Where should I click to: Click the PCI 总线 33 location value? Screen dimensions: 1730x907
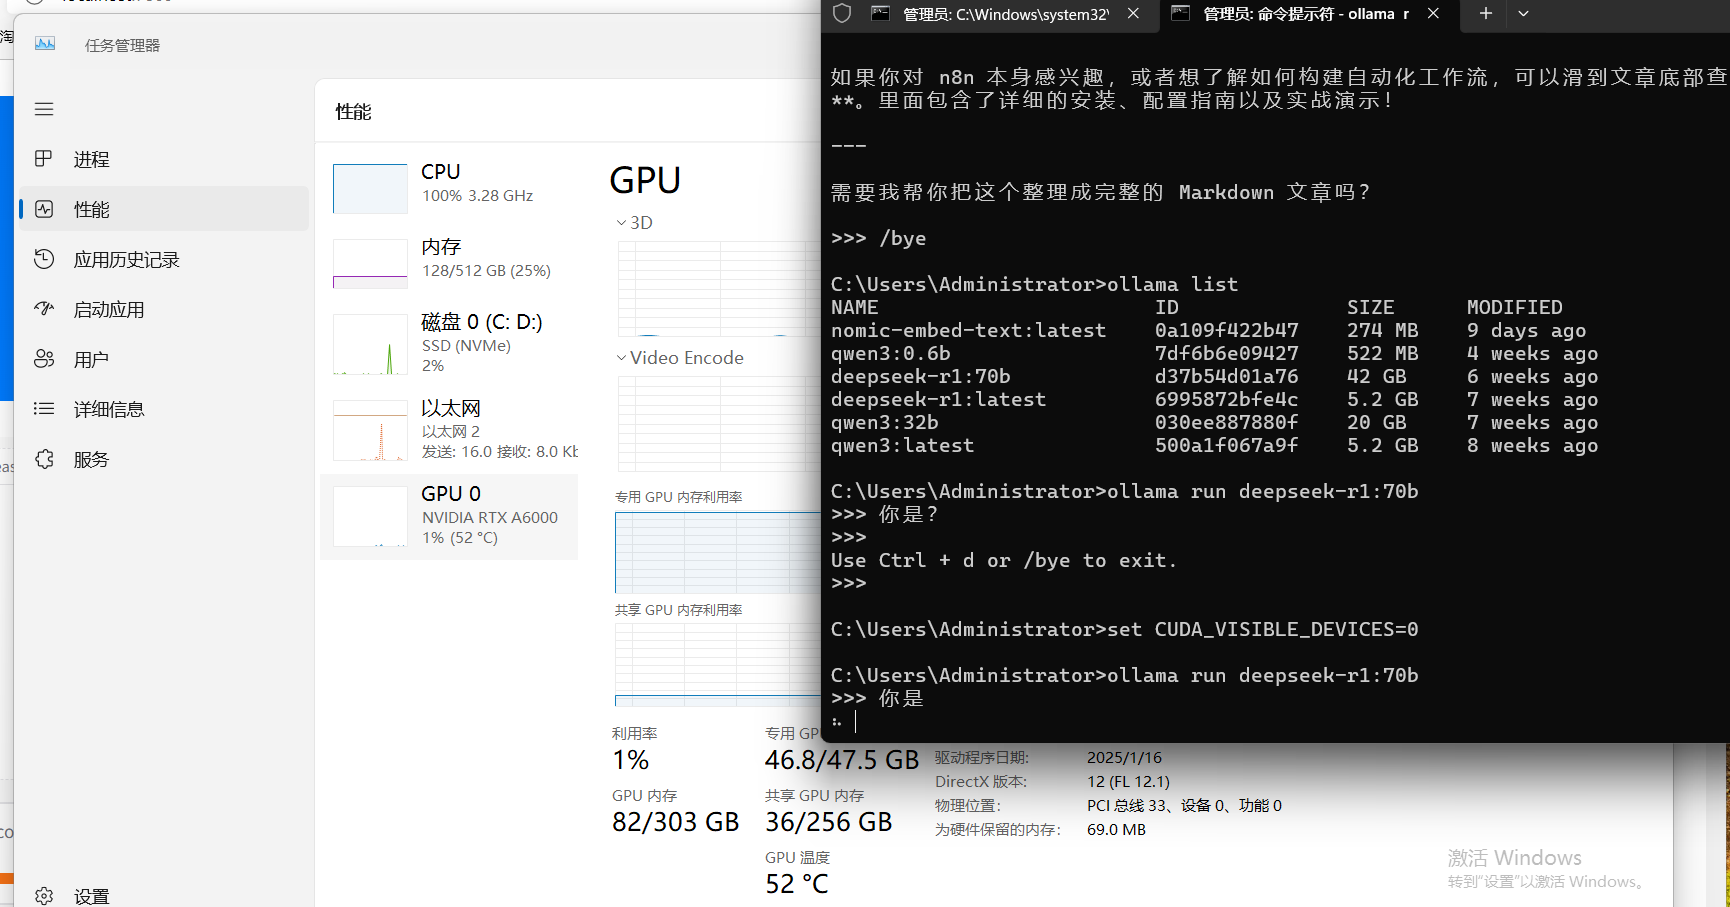click(1184, 806)
